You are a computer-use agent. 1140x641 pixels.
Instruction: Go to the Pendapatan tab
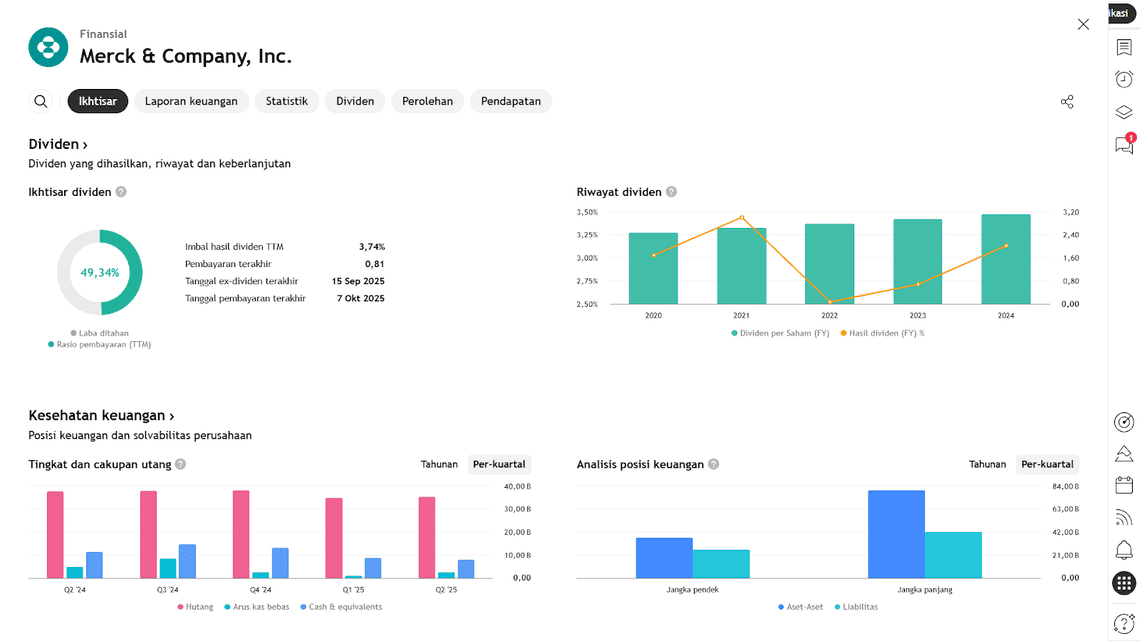tap(510, 101)
